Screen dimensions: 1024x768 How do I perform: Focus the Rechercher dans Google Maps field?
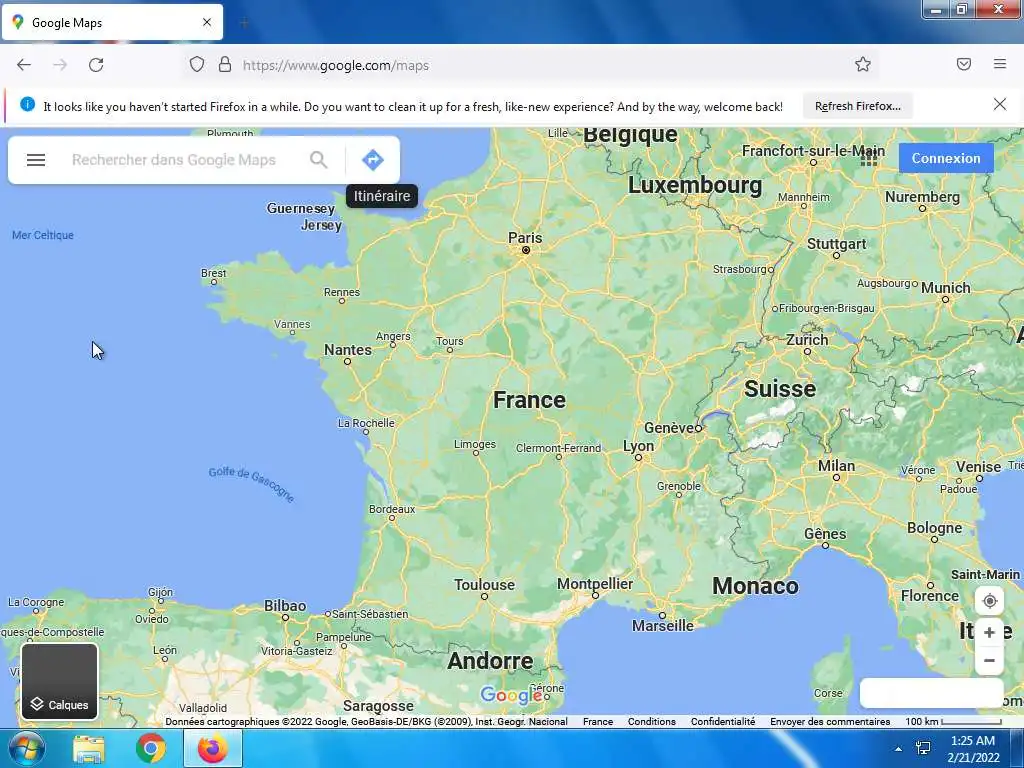tap(174, 160)
